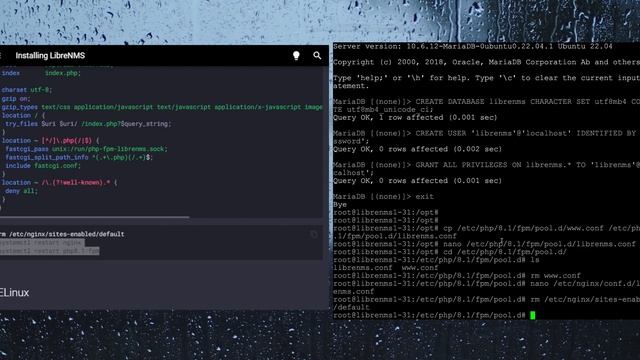Click the 'fastcgi_pass unix:/run/php-fpm-librenms.sock' line

86,149
